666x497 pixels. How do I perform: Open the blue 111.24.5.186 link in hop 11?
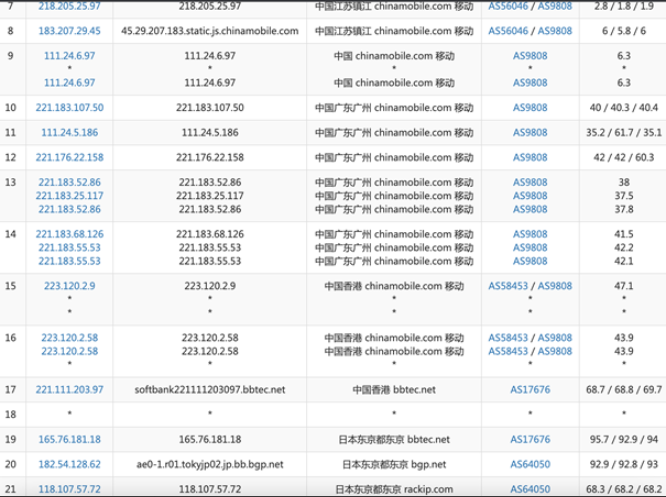pos(69,132)
